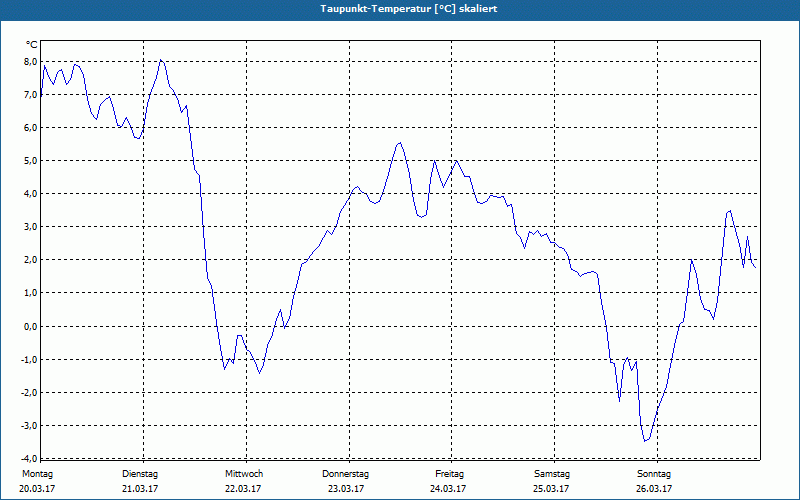Click the date 24.03.17
The height and width of the screenshot is (500, 800).
pos(448,489)
